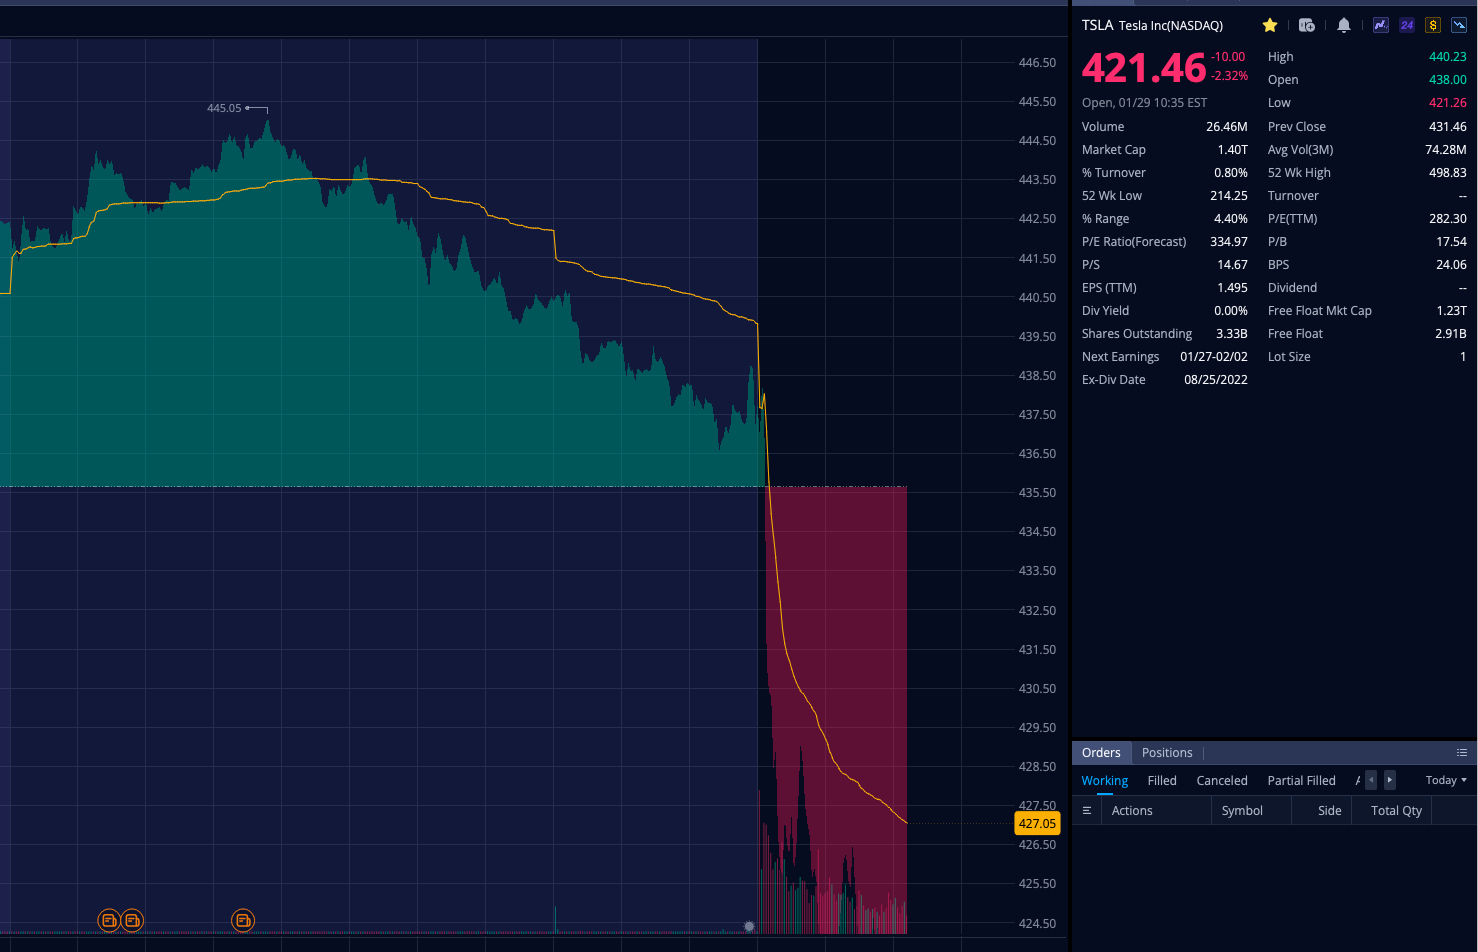The width and height of the screenshot is (1478, 952).
Task: Switch to the Positions tab
Action: 1167,753
